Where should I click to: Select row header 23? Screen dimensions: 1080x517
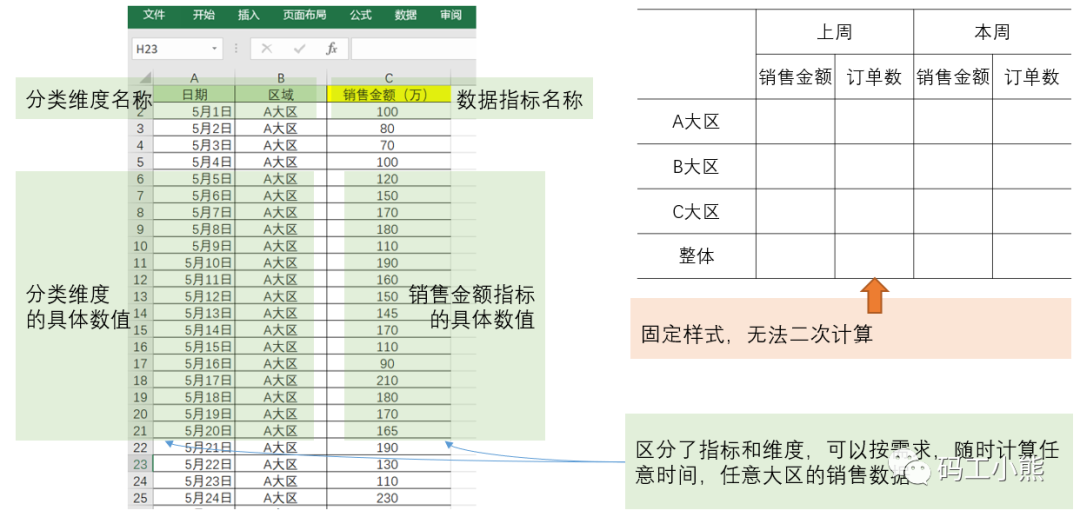[141, 464]
